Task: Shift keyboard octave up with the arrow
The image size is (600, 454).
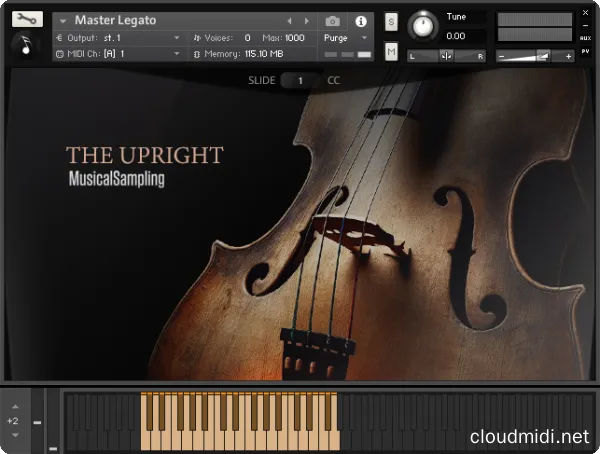Action: 15,407
